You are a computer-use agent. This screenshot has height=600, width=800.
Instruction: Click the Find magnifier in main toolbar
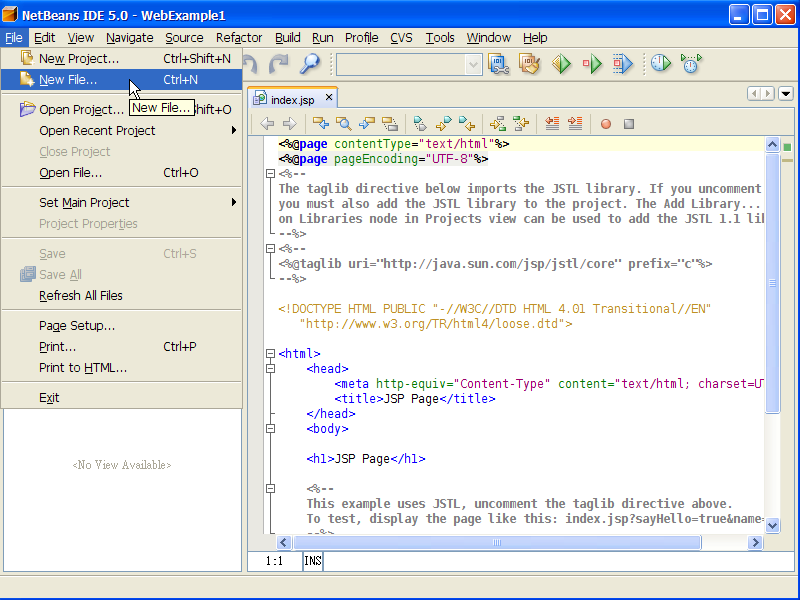pos(309,64)
